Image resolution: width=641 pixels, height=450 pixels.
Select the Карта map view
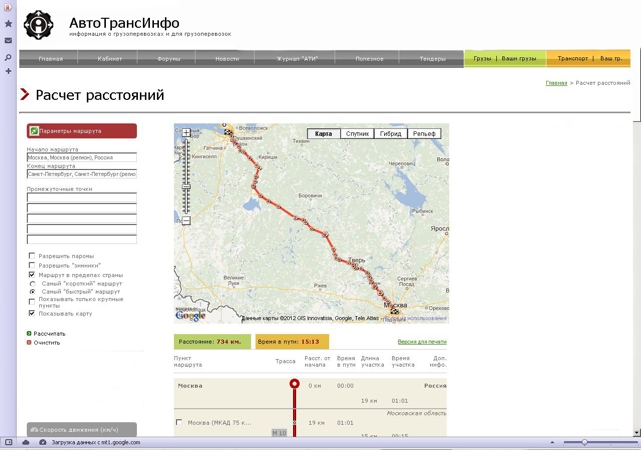pyautogui.click(x=323, y=134)
